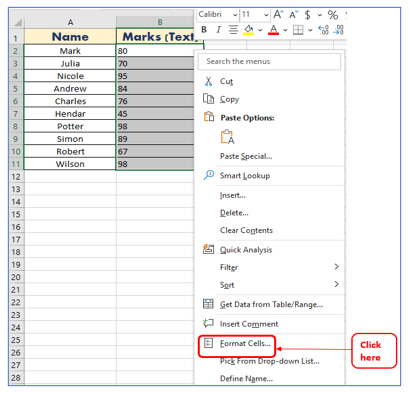Click the Name header cell
Viewport: 410px width, 393px height.
coord(70,36)
